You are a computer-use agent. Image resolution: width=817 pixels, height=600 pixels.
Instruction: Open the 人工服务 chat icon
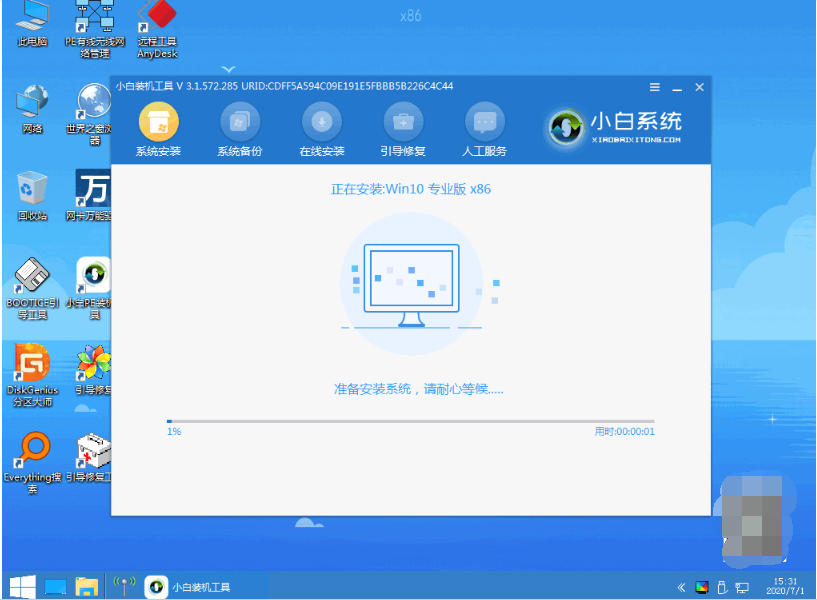pyautogui.click(x=485, y=122)
